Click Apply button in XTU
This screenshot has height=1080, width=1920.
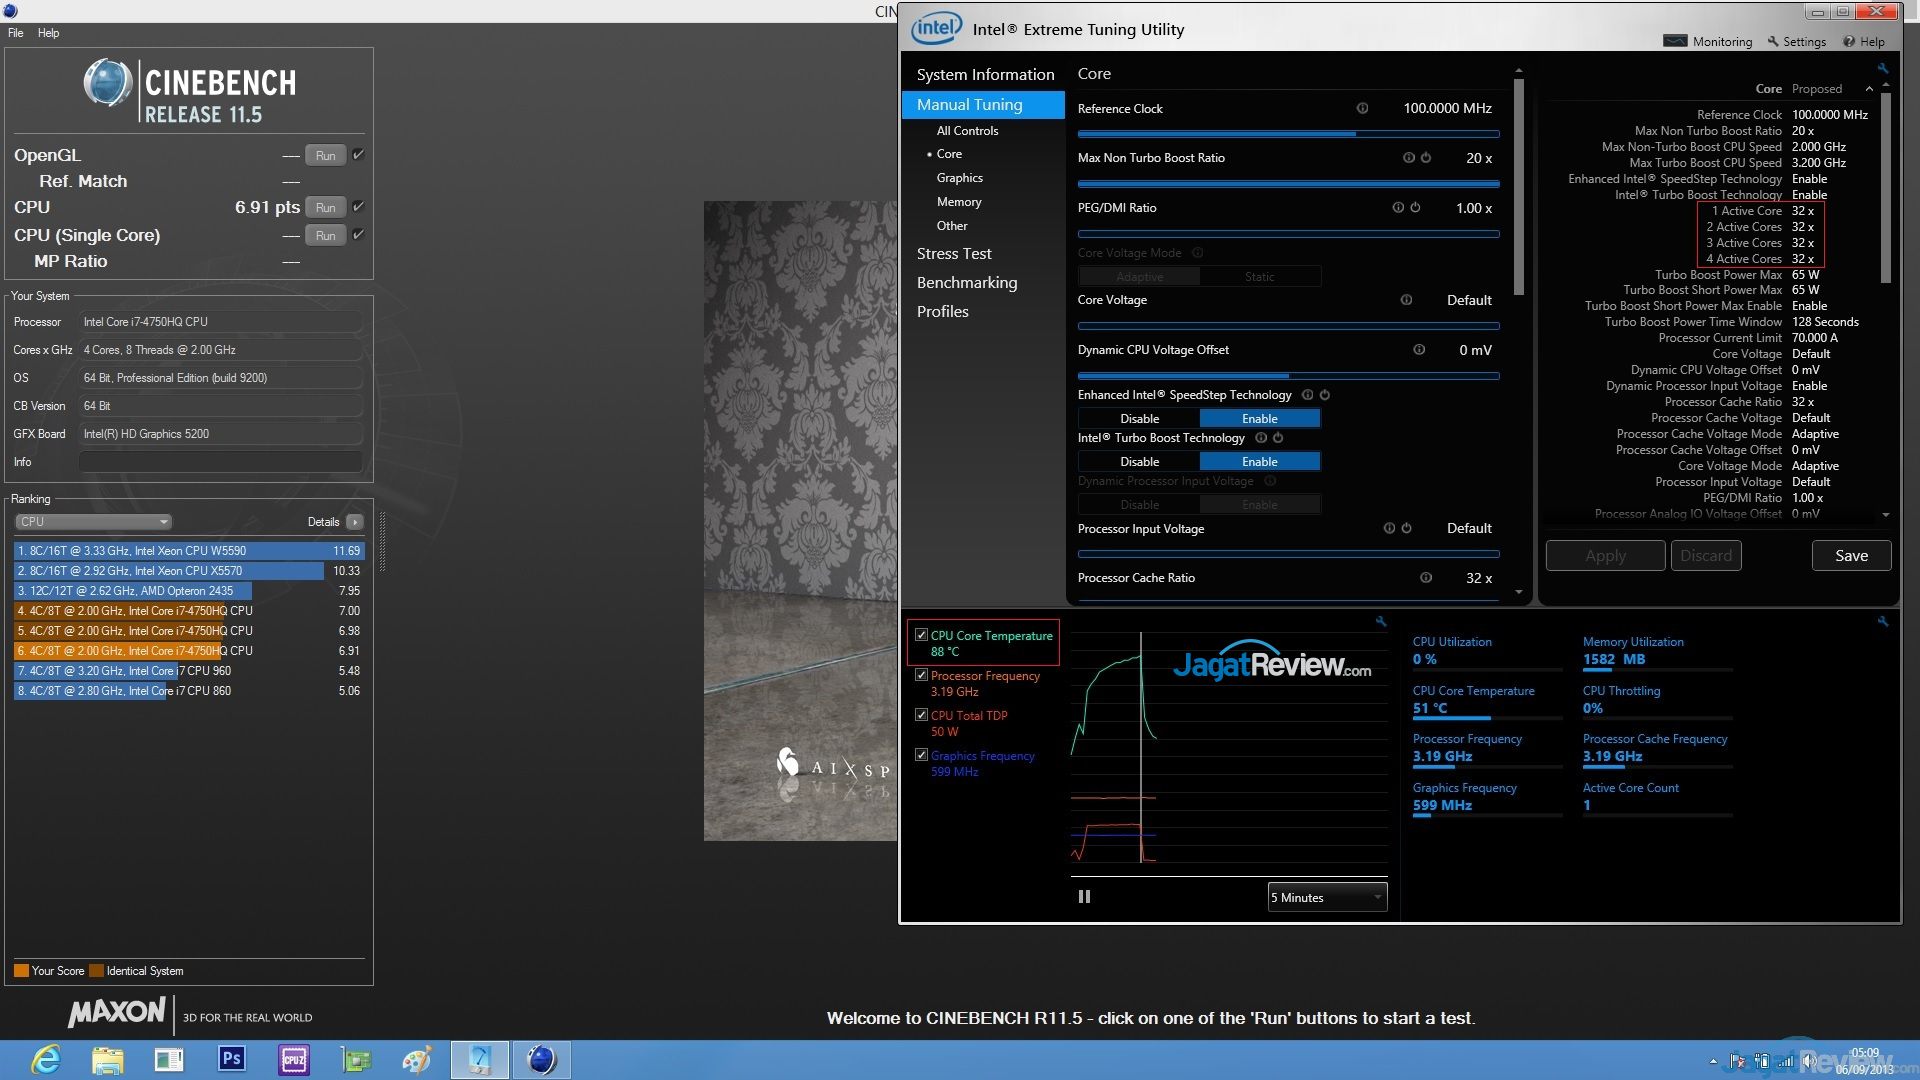1605,556
